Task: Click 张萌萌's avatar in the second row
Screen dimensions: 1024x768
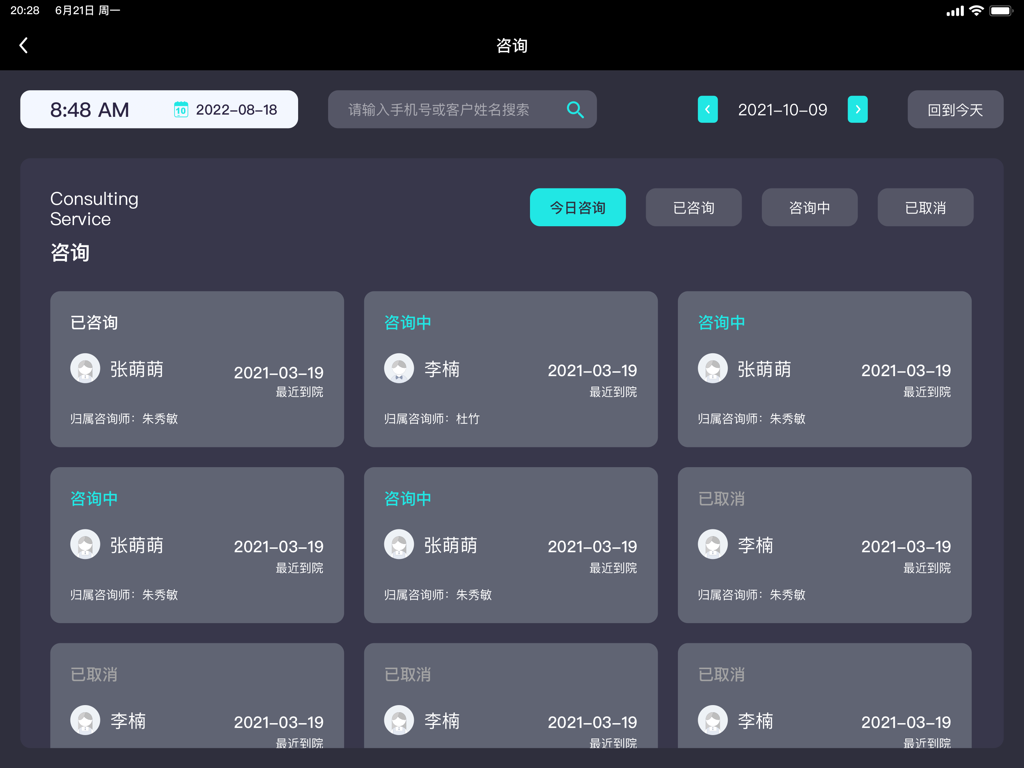Action: [85, 544]
